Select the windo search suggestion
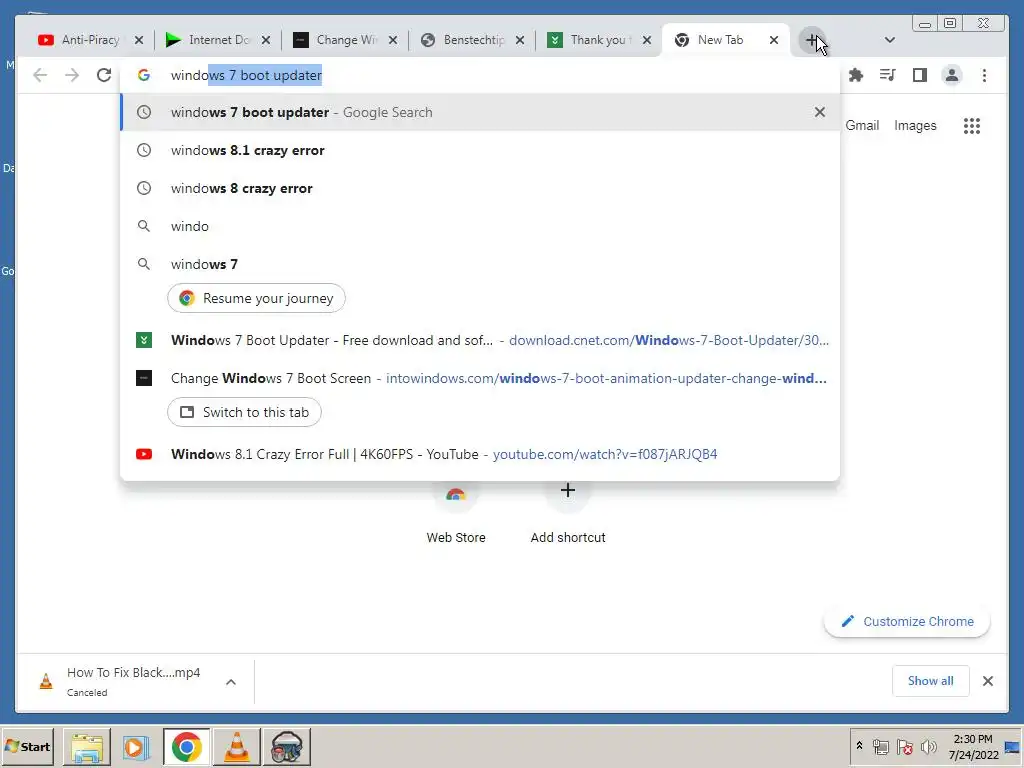The height and width of the screenshot is (768, 1024). [x=480, y=226]
